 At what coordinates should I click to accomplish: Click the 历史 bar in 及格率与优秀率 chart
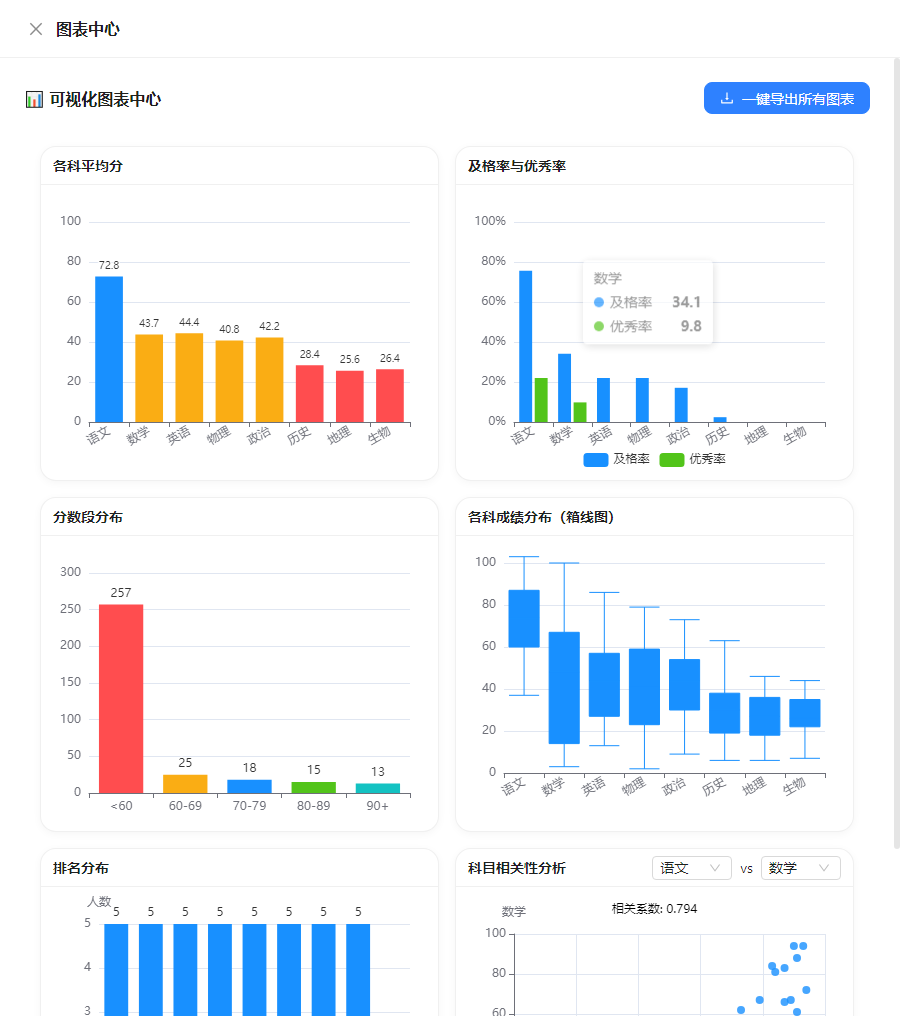[x=721, y=418]
